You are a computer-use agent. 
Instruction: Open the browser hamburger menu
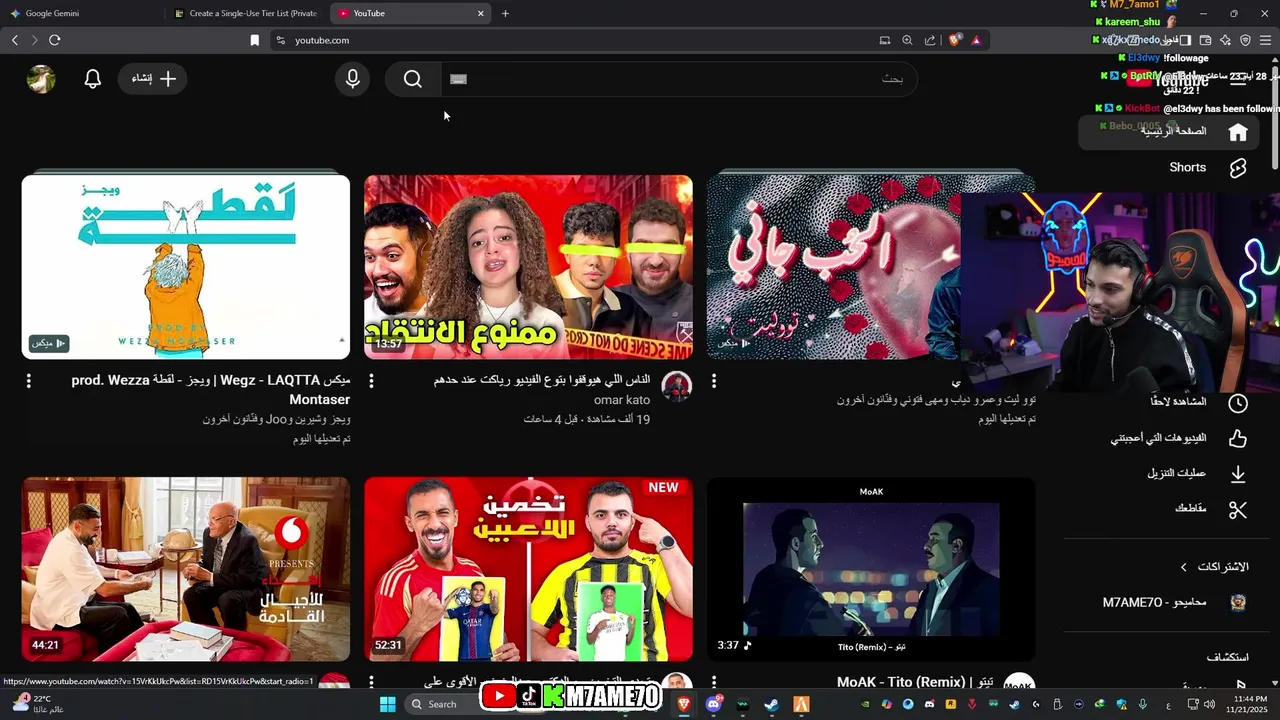tap(1265, 40)
